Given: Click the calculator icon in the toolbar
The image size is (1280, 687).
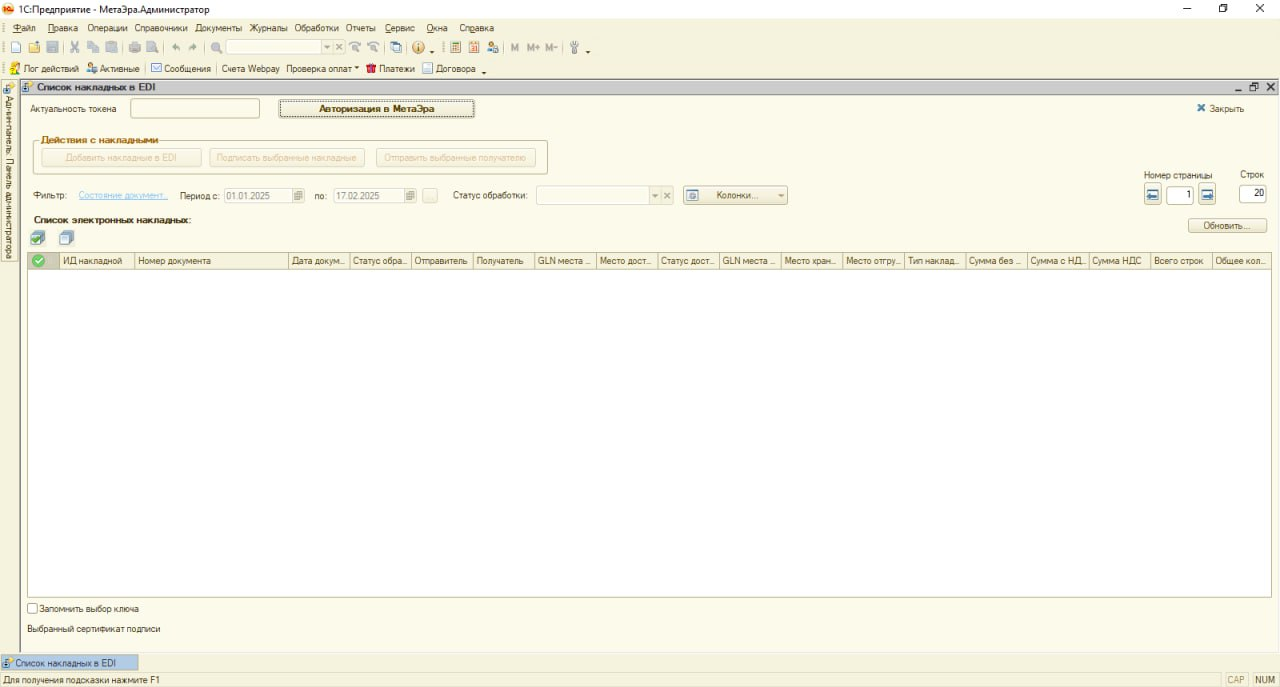Looking at the screenshot, I should 456,47.
